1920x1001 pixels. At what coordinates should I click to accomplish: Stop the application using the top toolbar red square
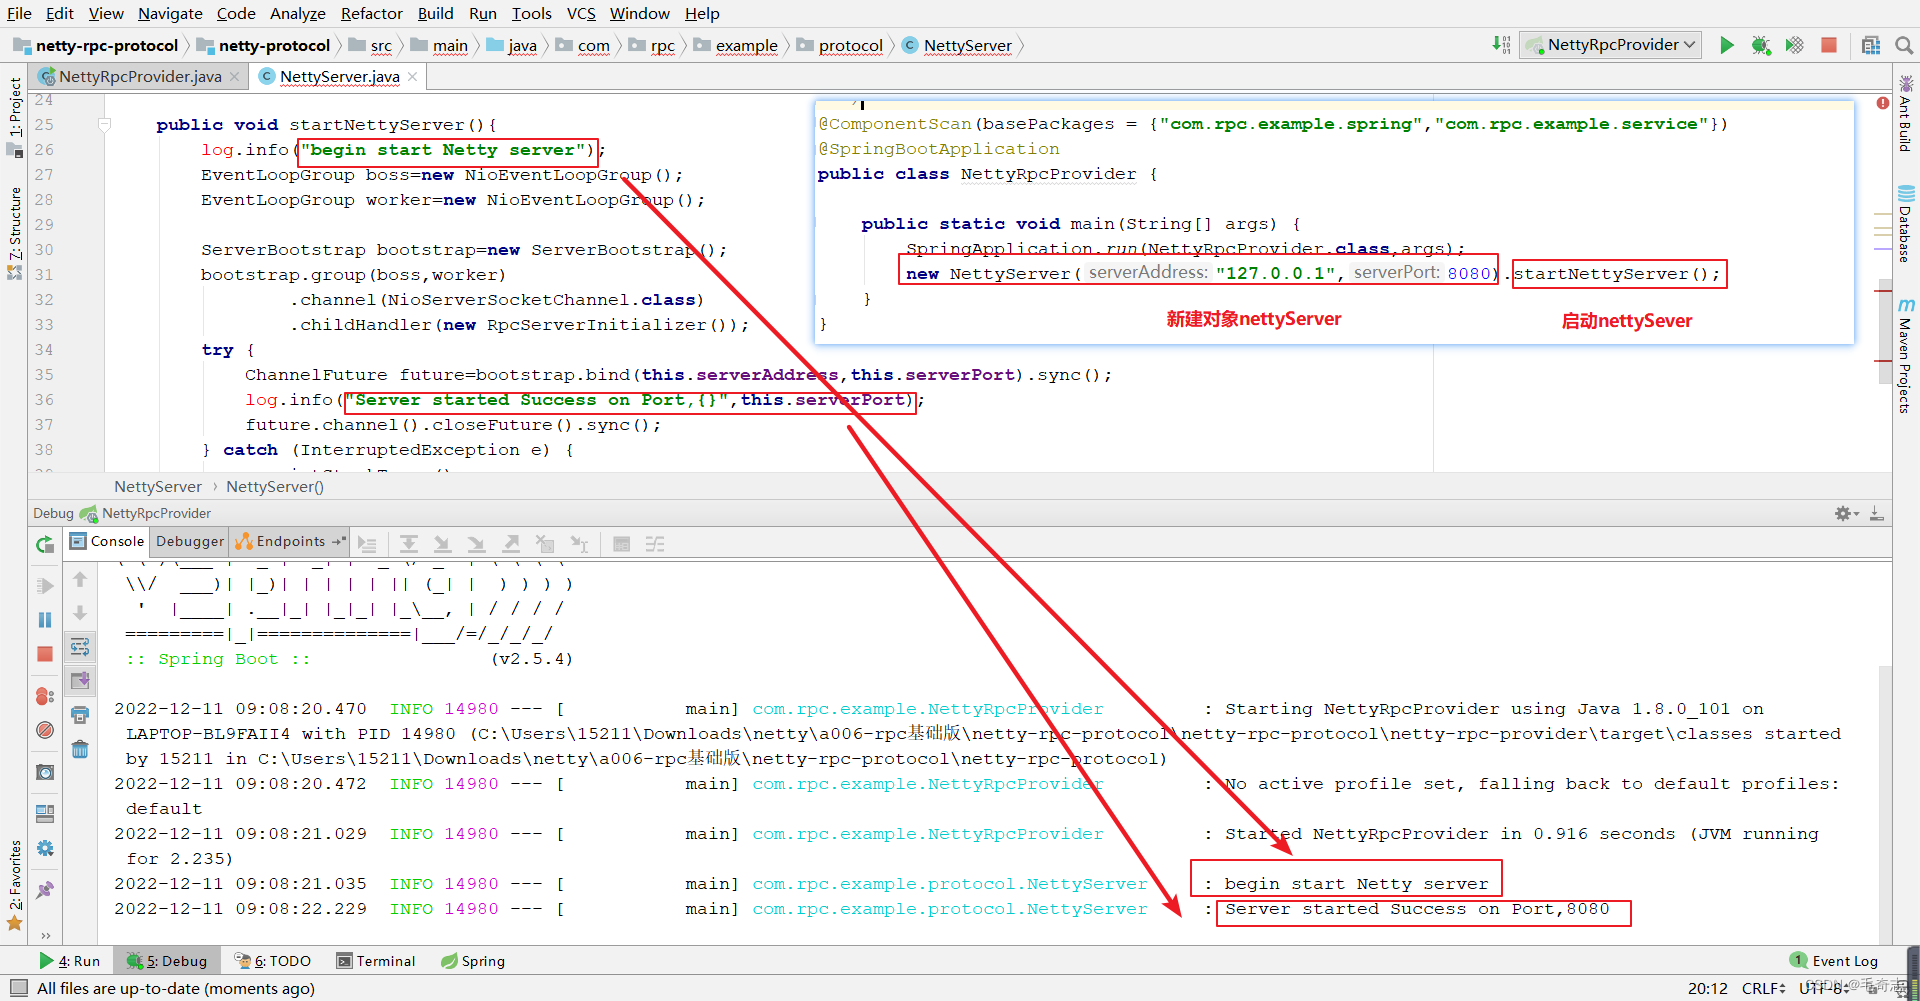click(x=1829, y=45)
